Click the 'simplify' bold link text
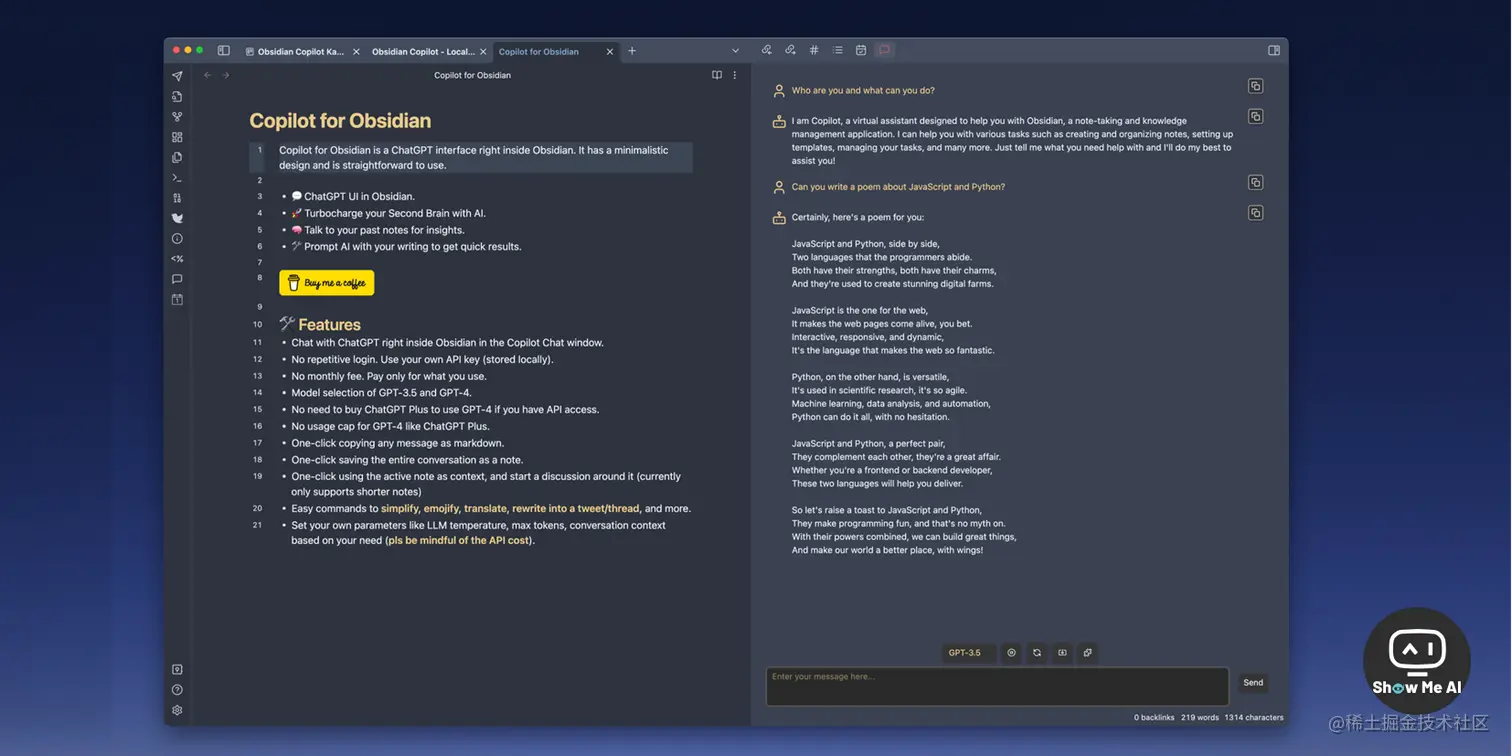This screenshot has height=756, width=1512. click(400, 509)
